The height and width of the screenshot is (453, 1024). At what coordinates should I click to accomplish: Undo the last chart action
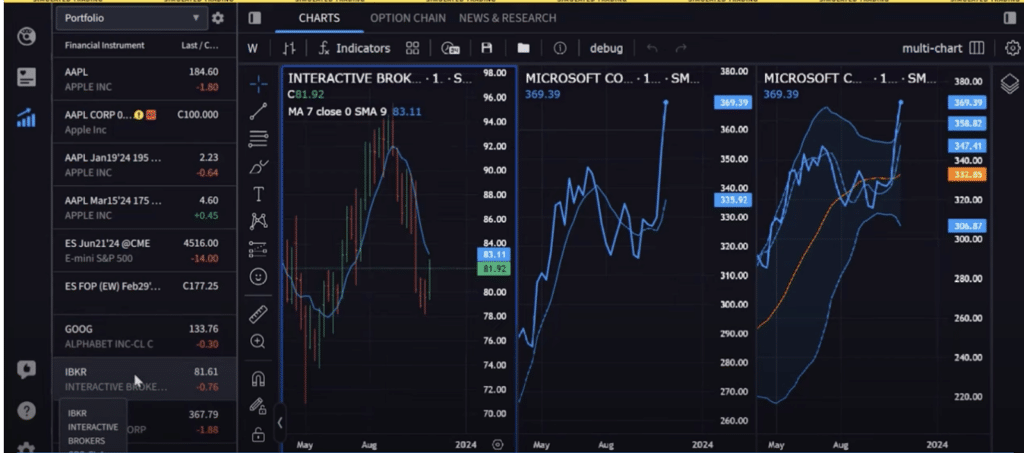point(652,48)
